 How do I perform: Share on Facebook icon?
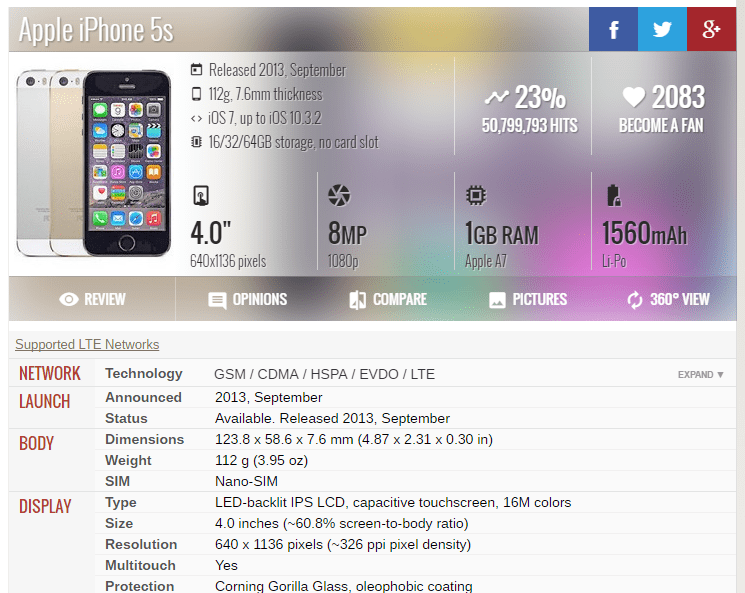(x=613, y=29)
